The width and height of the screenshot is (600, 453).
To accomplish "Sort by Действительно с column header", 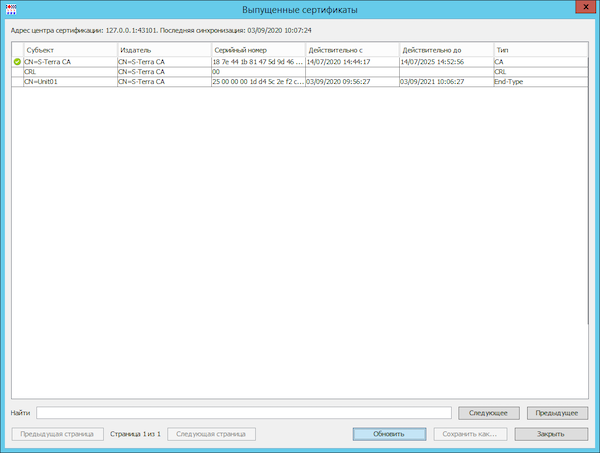I will click(x=352, y=50).
